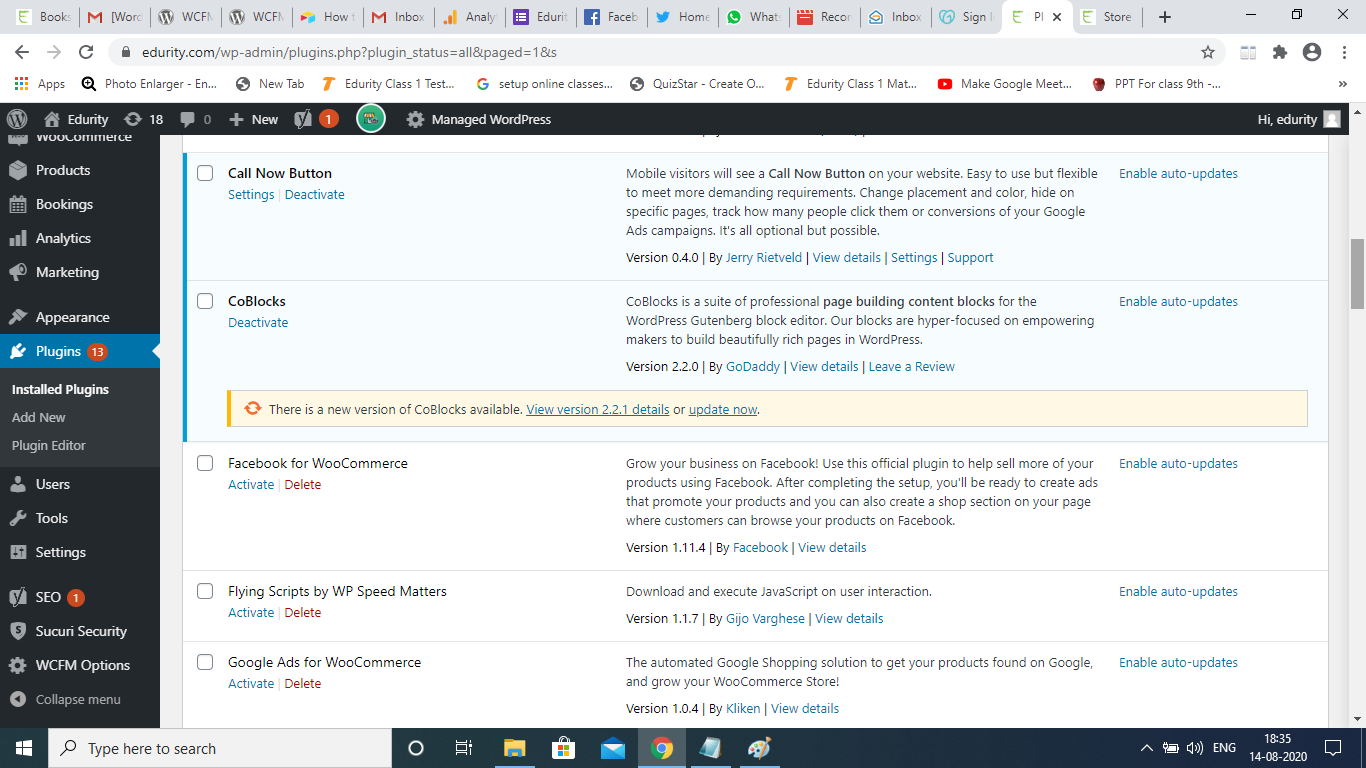Image resolution: width=1366 pixels, height=768 pixels.
Task: Tick the Google Ads for WooCommerce checkbox
Action: tap(205, 662)
